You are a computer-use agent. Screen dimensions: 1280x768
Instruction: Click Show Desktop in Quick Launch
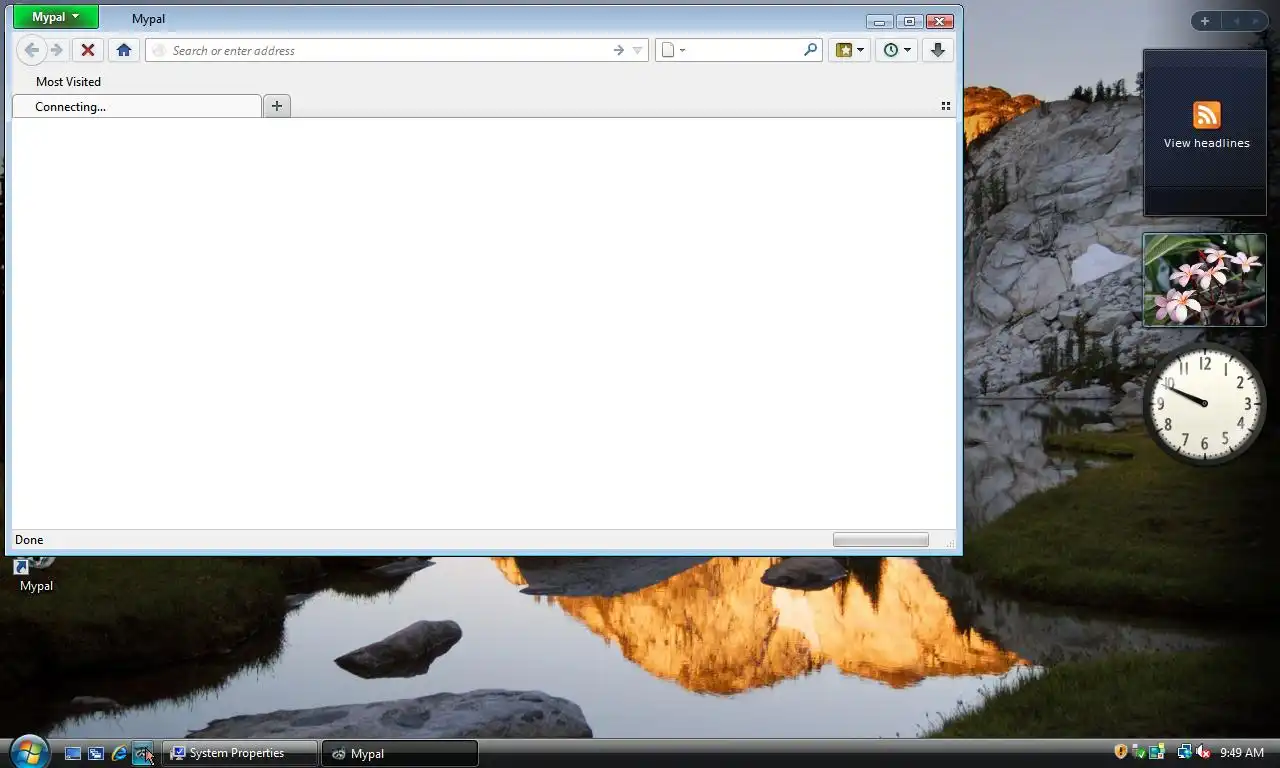pos(73,753)
